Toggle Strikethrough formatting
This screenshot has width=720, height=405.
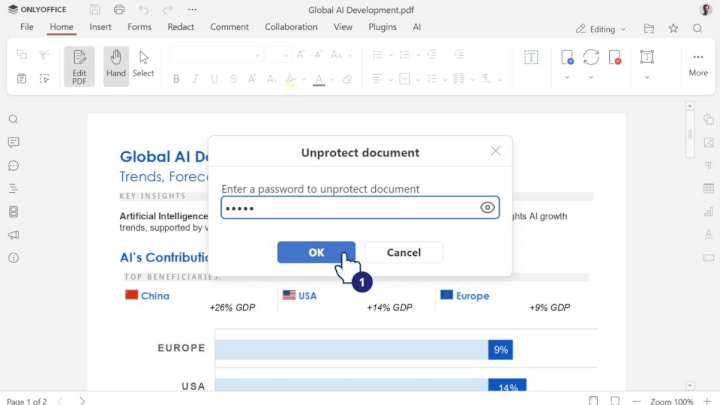coord(233,79)
